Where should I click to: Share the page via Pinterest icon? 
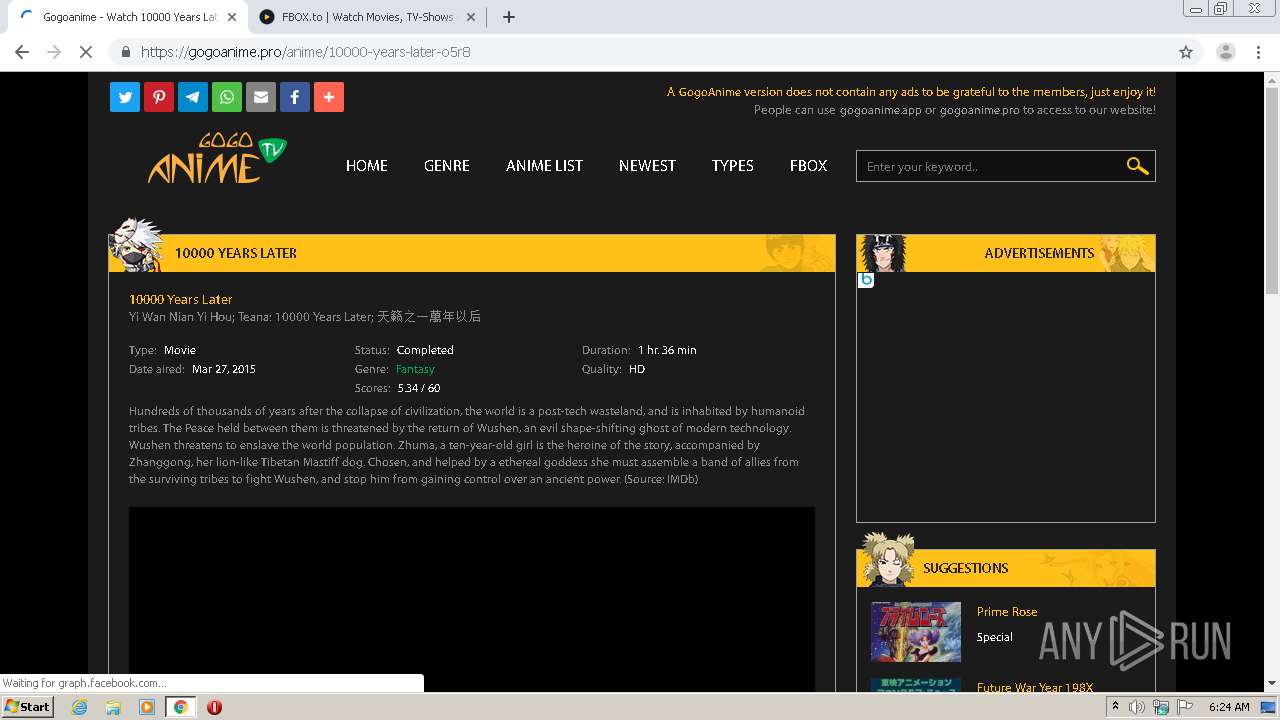point(159,97)
